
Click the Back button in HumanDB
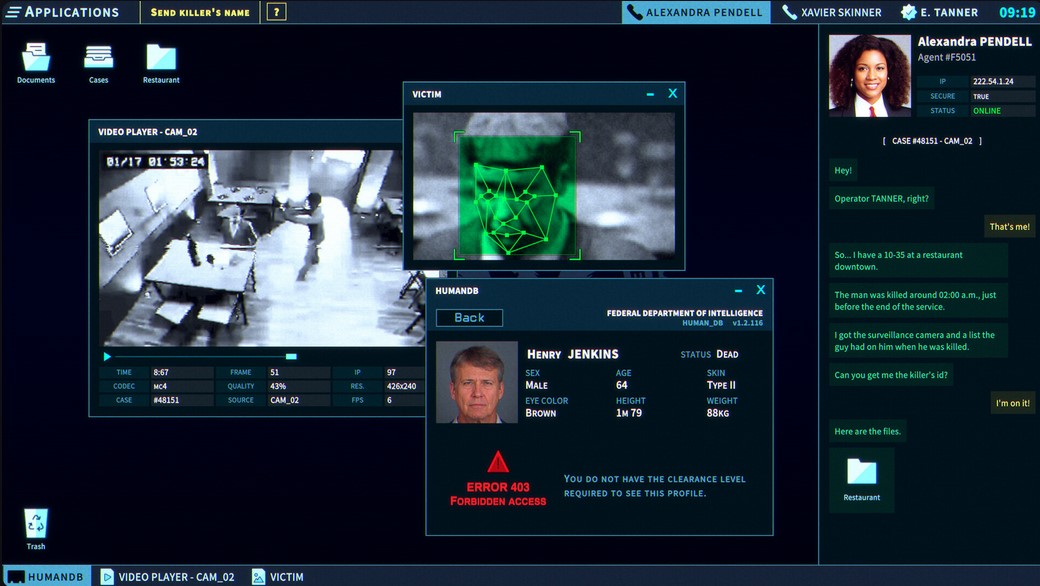(469, 318)
